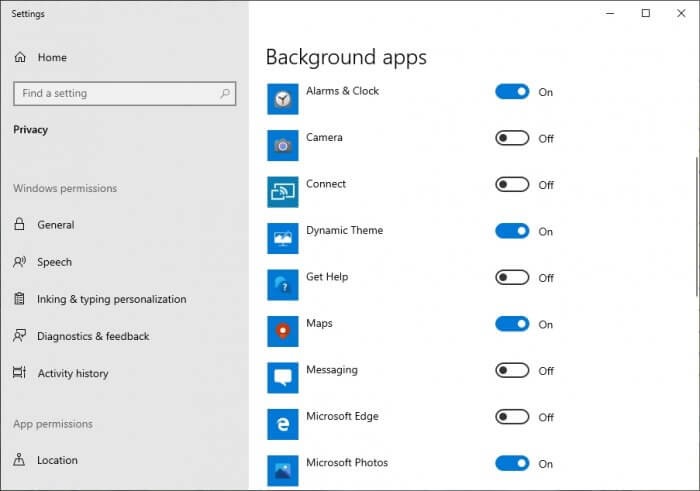Image resolution: width=700 pixels, height=491 pixels.
Task: Click the Get Help app icon
Action: point(283,285)
